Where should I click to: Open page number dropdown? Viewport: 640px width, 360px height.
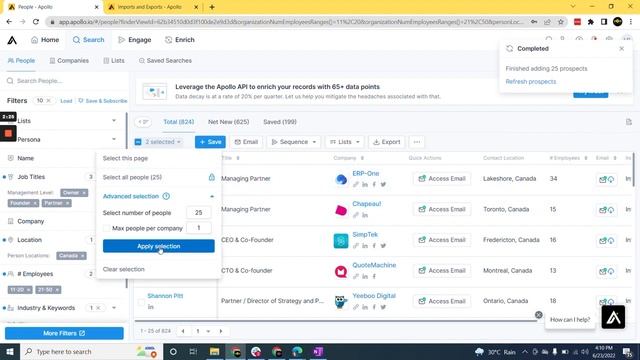pyautogui.click(x=202, y=331)
